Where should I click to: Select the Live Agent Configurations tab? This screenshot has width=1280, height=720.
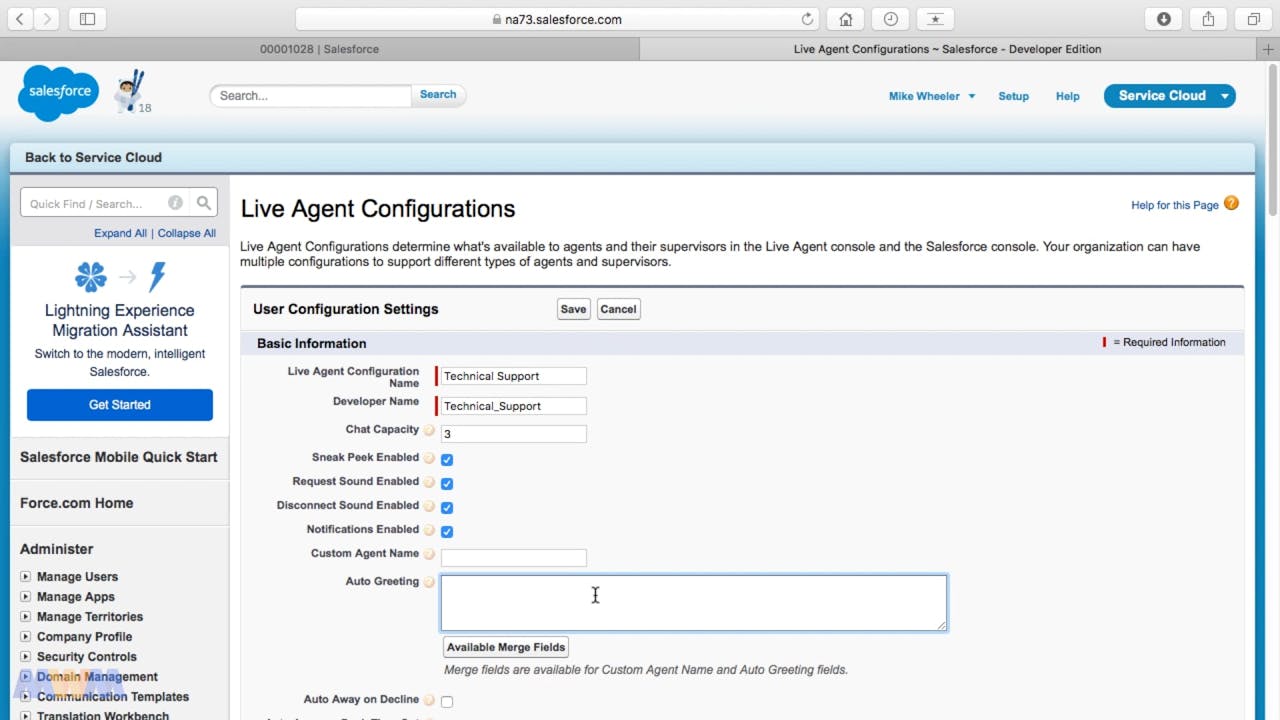[x=947, y=49]
